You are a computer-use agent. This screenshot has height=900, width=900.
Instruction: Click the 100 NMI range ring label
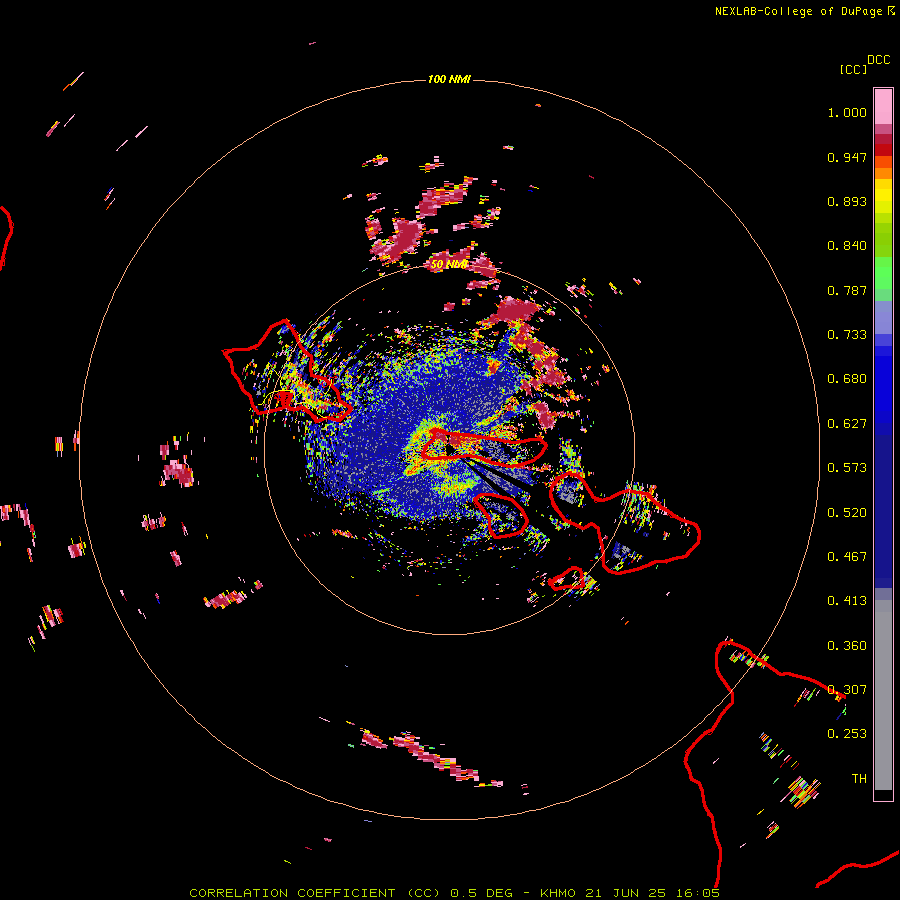pyautogui.click(x=449, y=79)
